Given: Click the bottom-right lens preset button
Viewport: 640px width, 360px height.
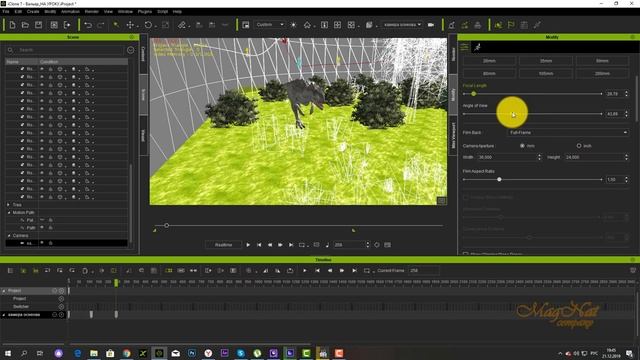Looking at the screenshot, I should (x=602, y=73).
